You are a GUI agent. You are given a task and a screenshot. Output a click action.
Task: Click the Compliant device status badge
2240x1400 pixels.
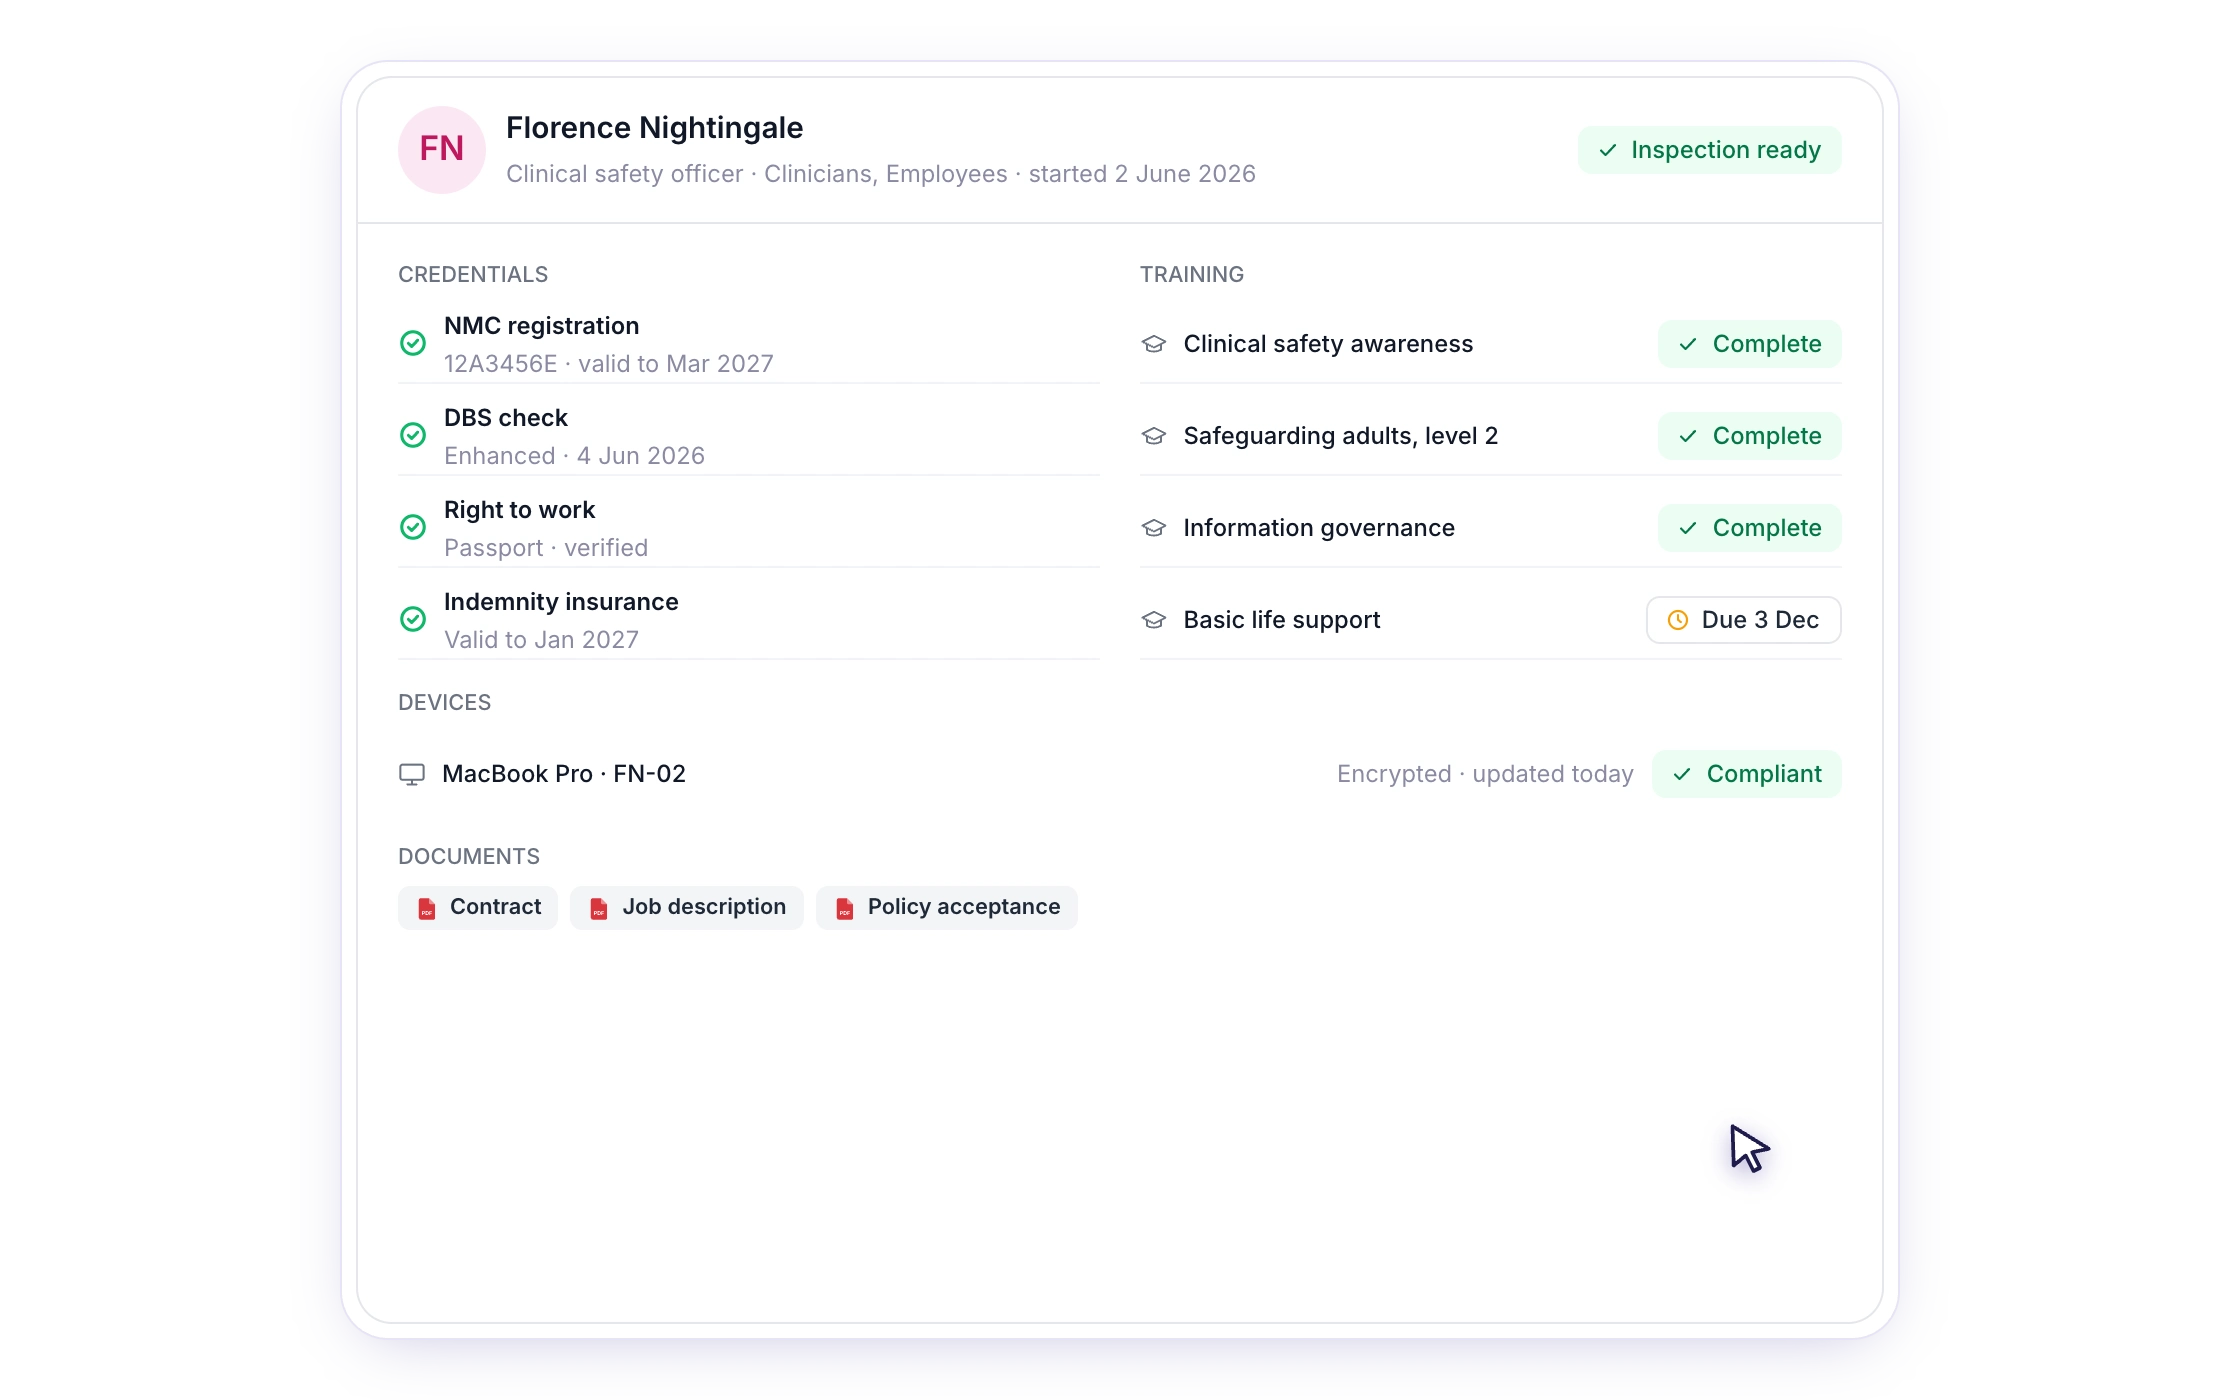[1747, 774]
